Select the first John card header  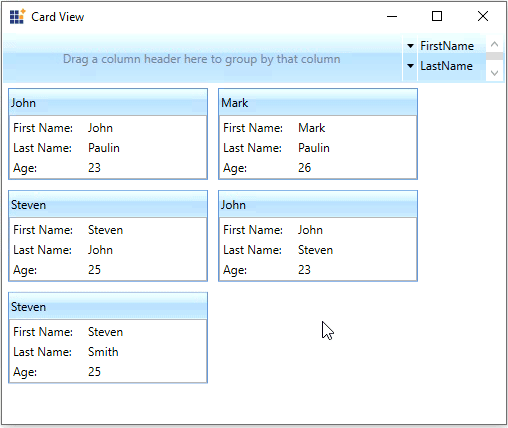coord(108,103)
